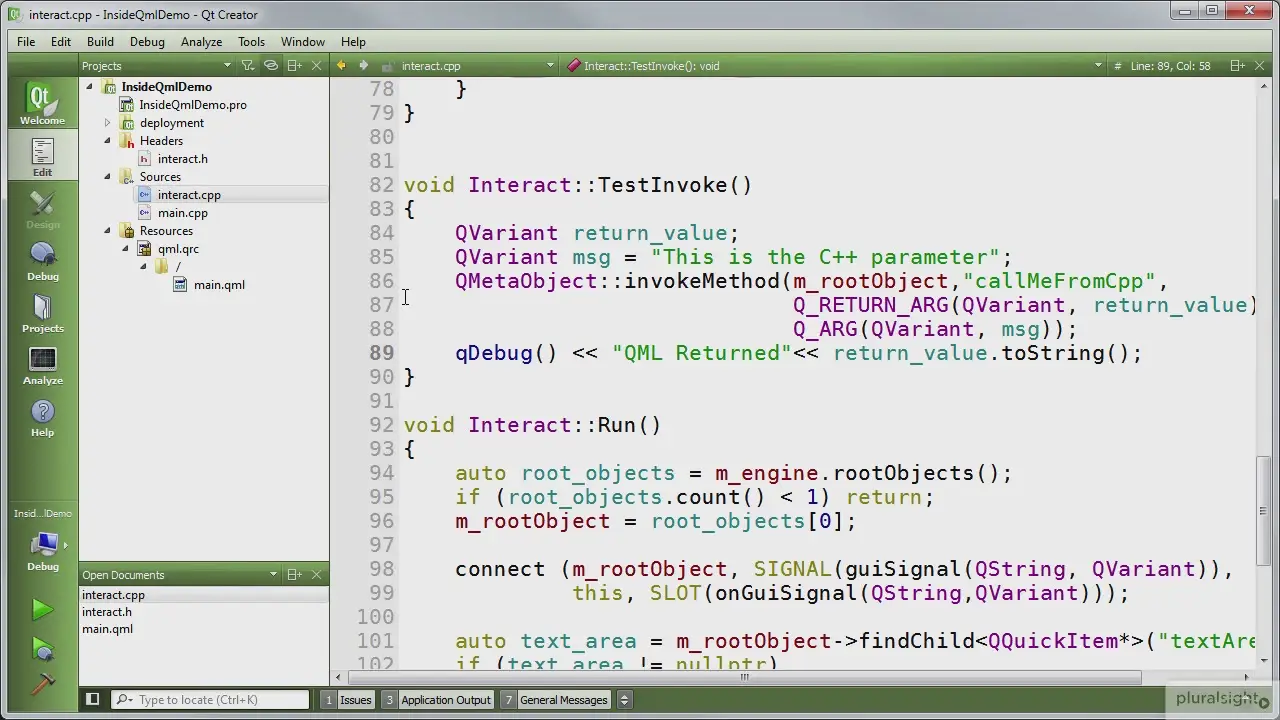Click the InsideQmlDemo project name in tree
The image size is (1280, 720).
click(166, 87)
